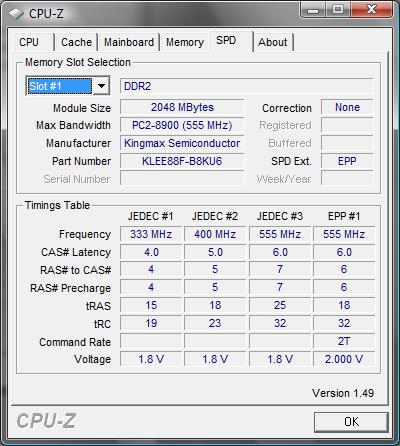
Task: Close the CPU-Z window
Action: pos(371,10)
